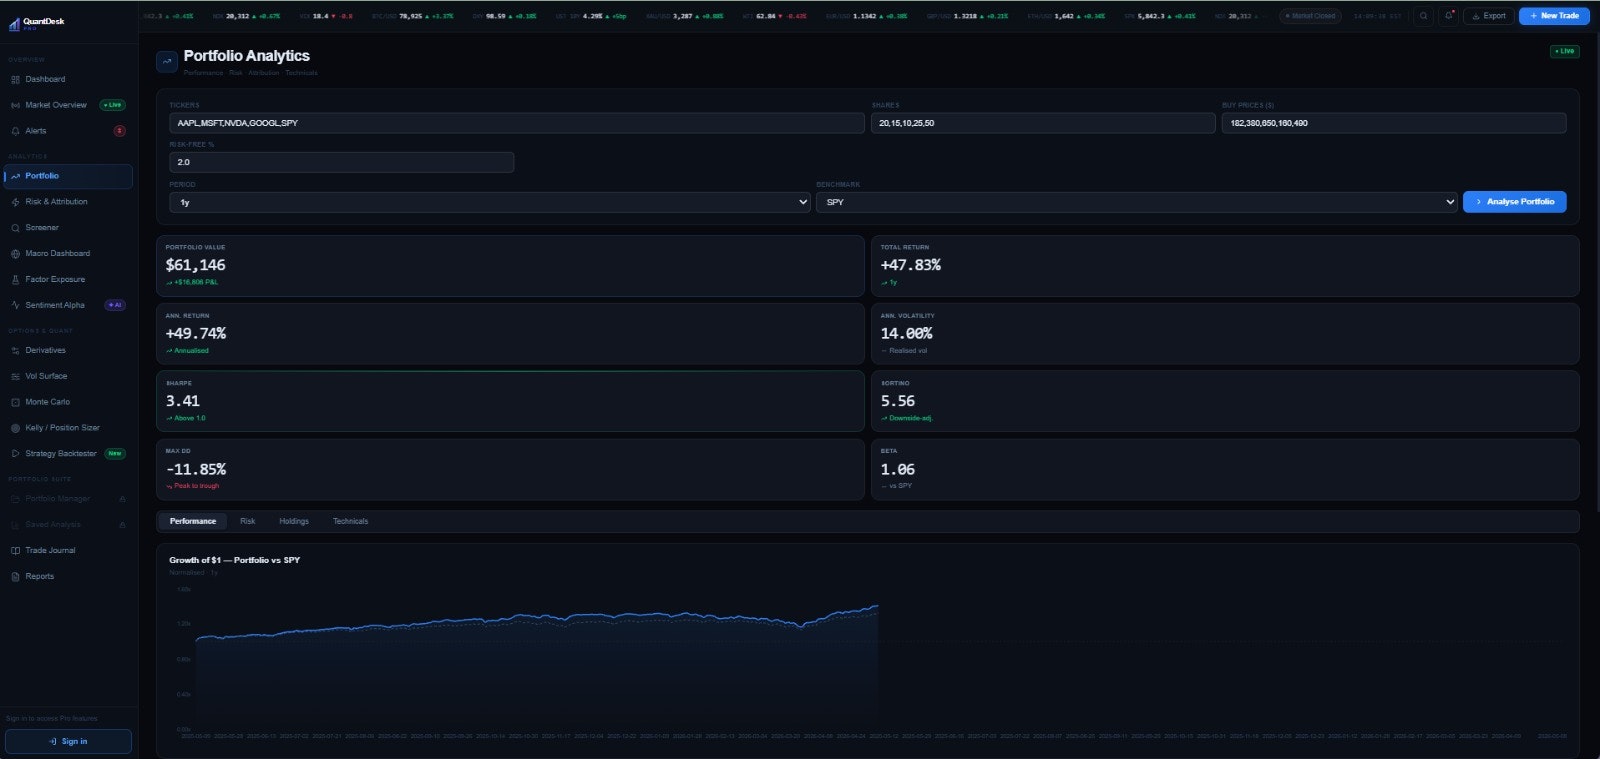Switch to the Holdings tab

point(294,521)
